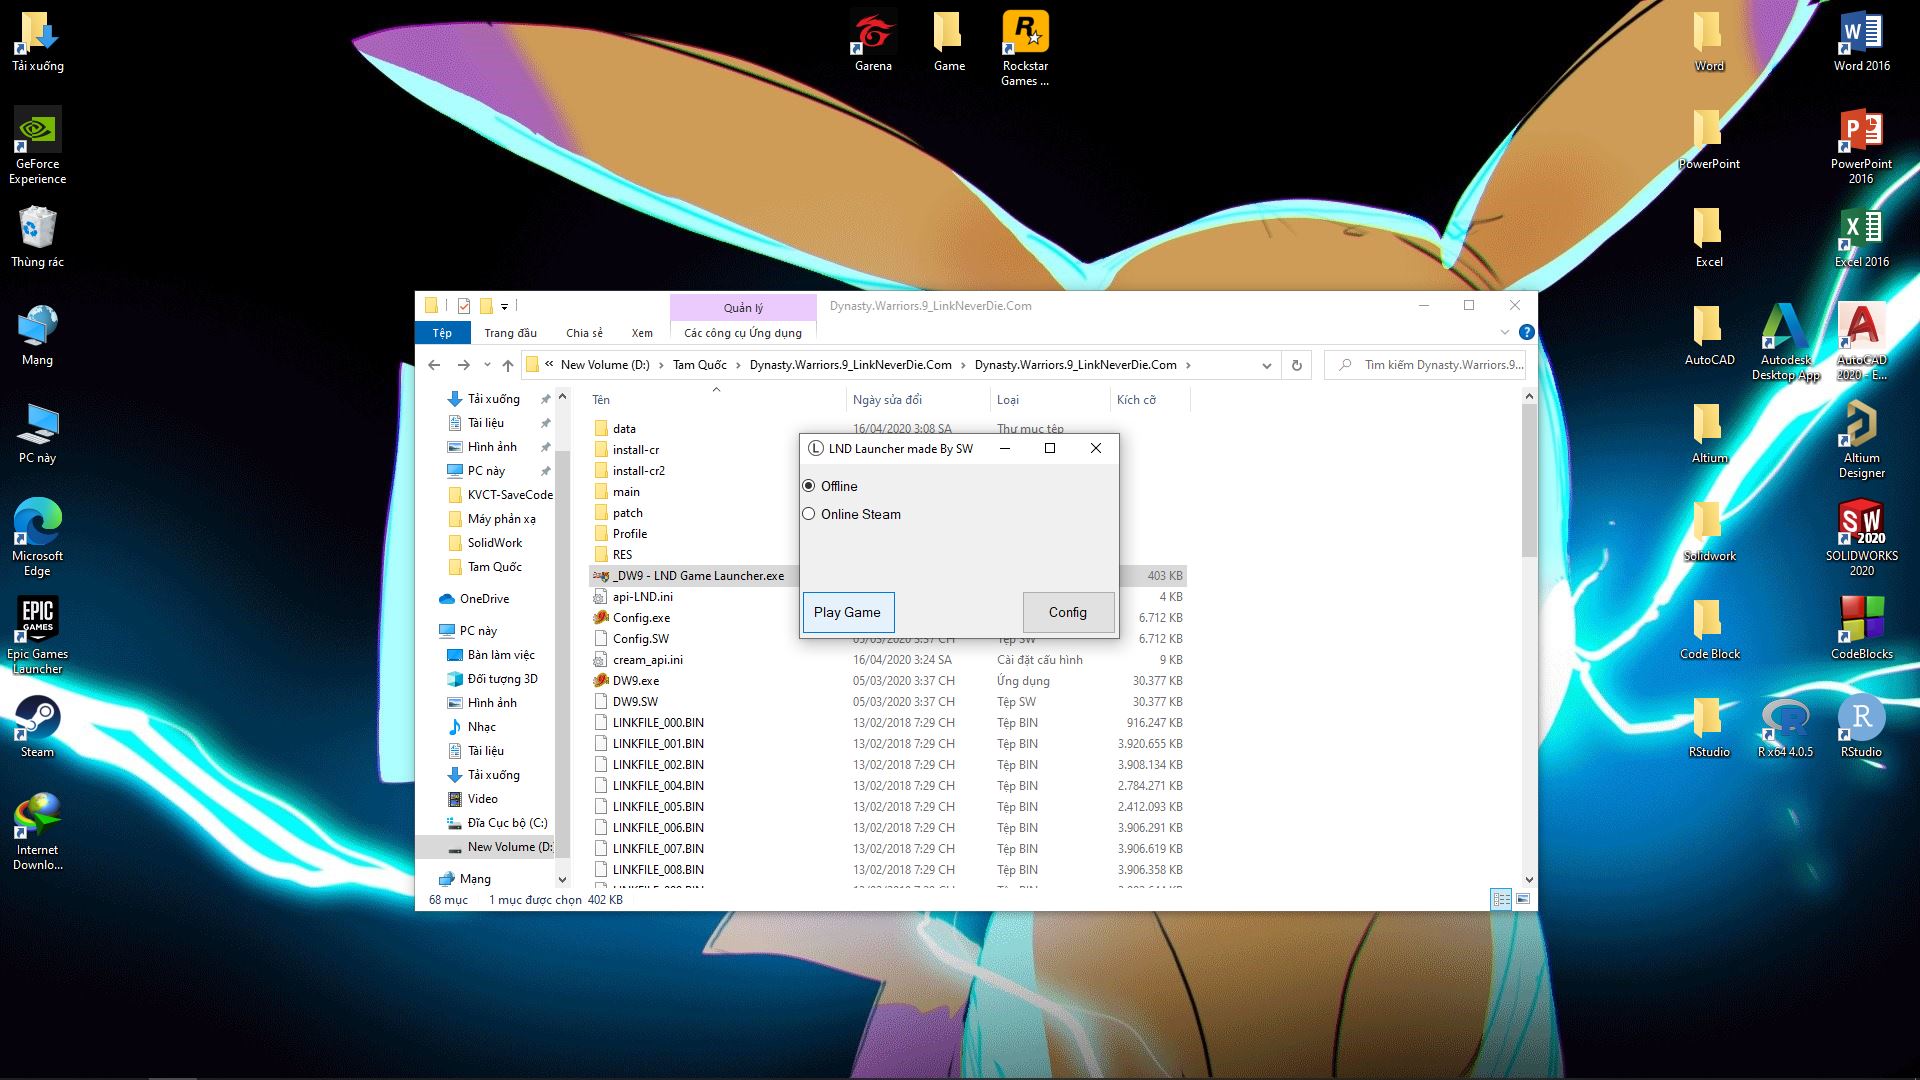Expand the ribbon using the chevron
The width and height of the screenshot is (1920, 1080).
1504,332
